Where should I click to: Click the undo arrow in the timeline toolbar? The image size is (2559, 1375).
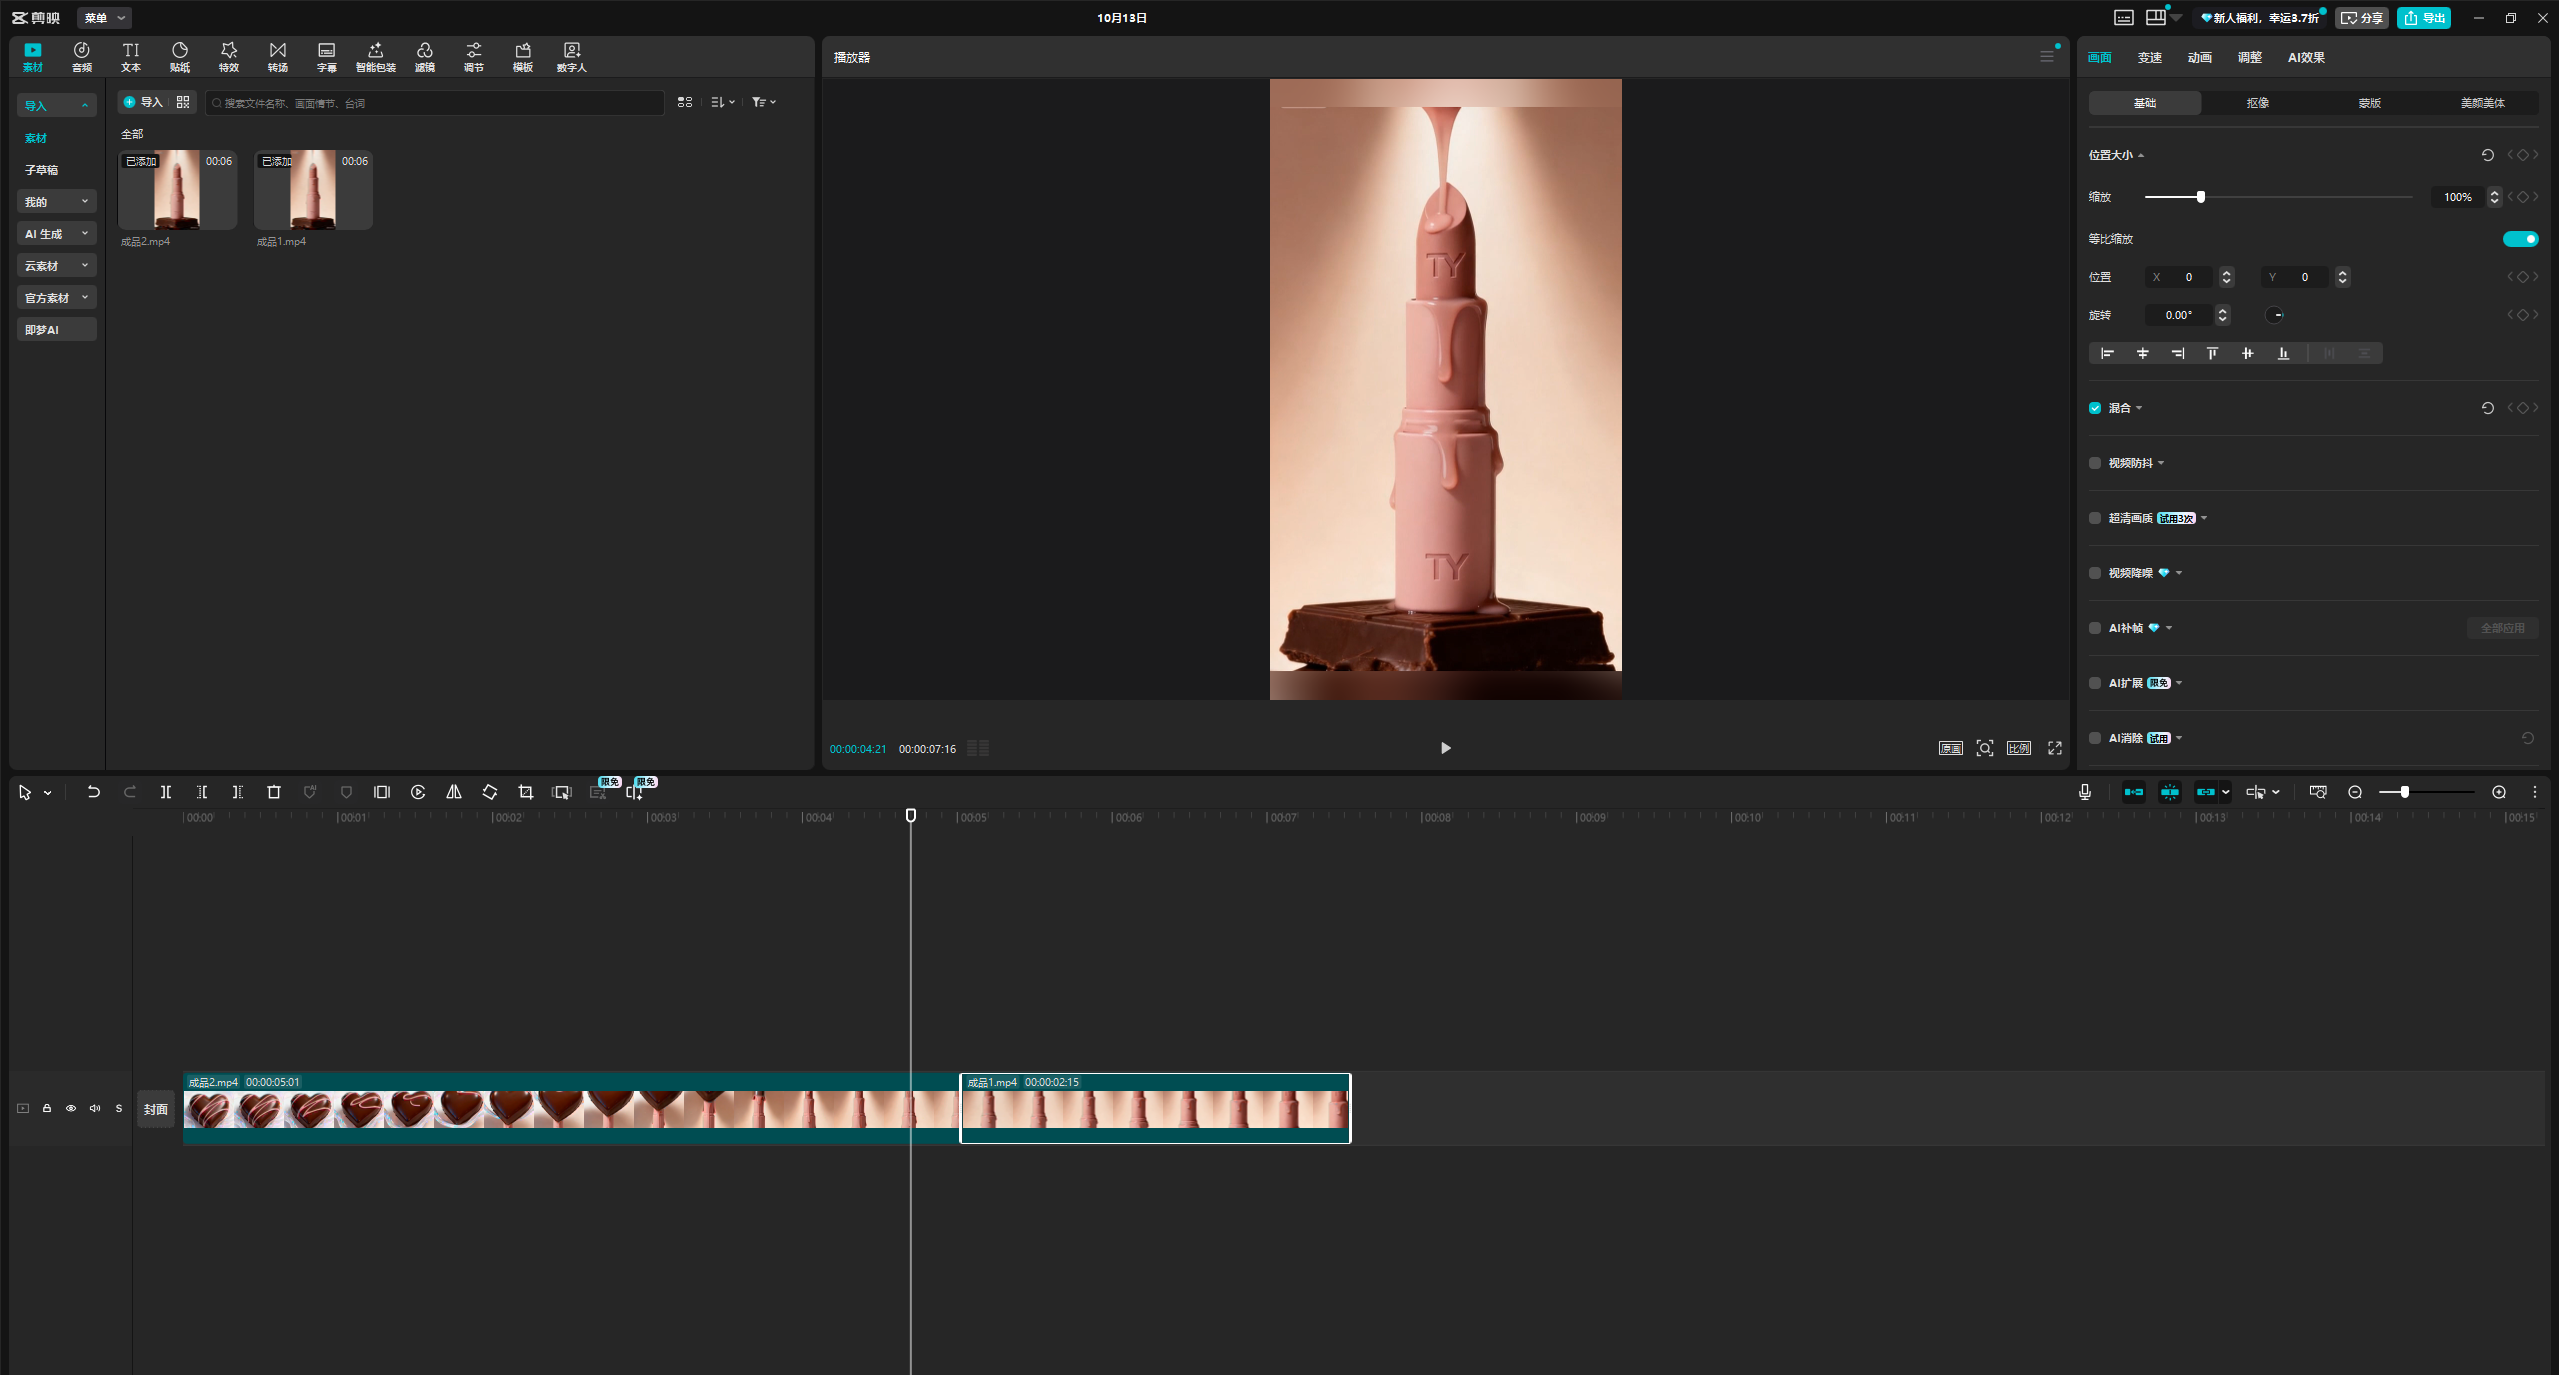point(93,792)
